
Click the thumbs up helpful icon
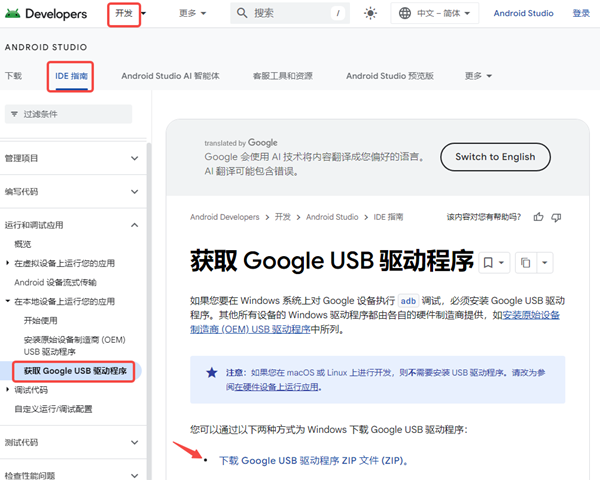coord(538,217)
